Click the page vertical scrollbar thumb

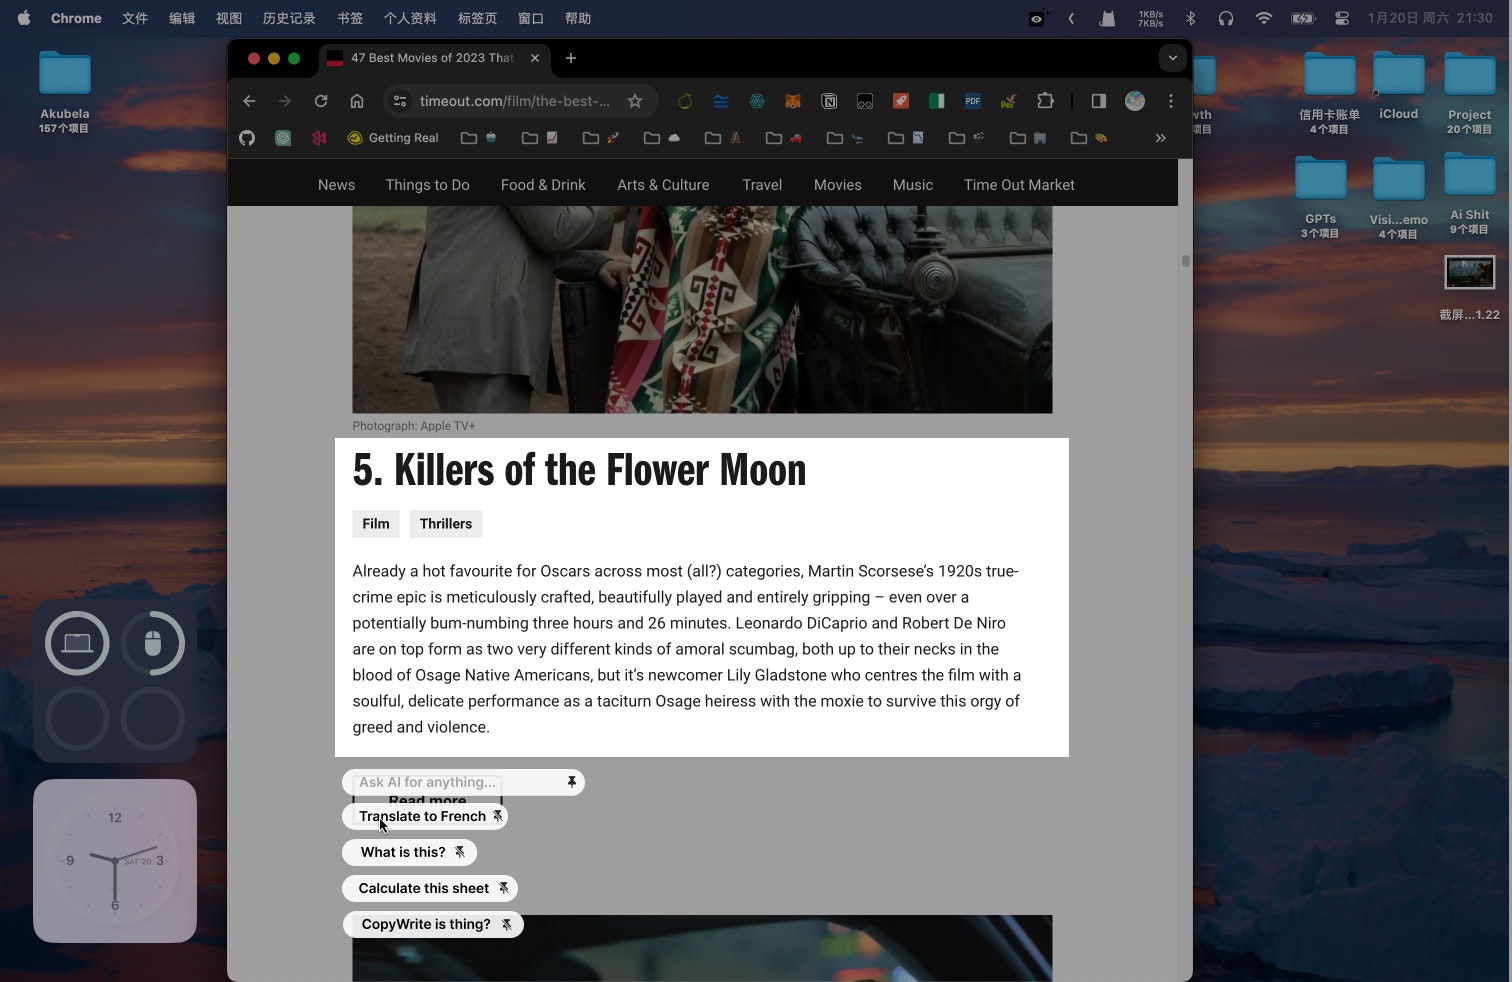(1185, 261)
